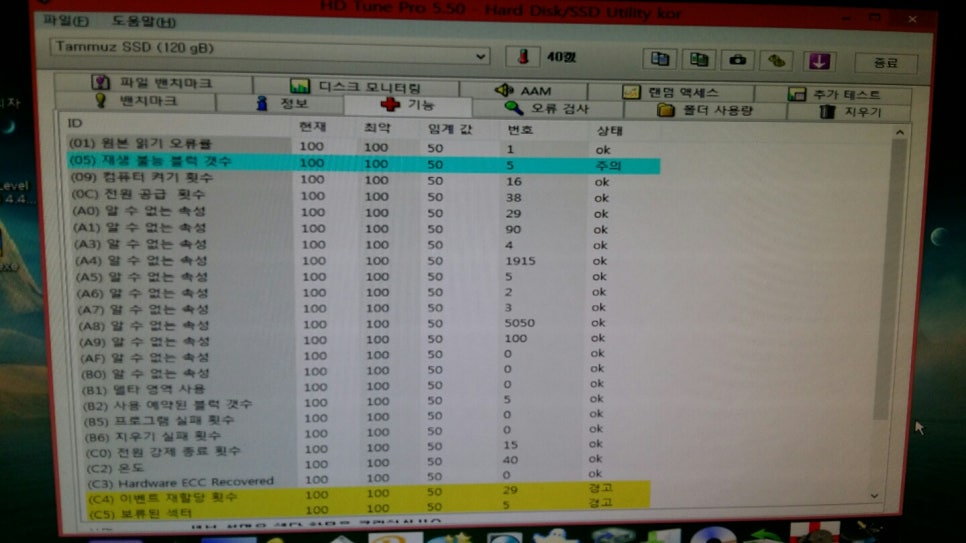The height and width of the screenshot is (543, 966).
Task: Click the 현재 column header
Action: tap(312, 127)
